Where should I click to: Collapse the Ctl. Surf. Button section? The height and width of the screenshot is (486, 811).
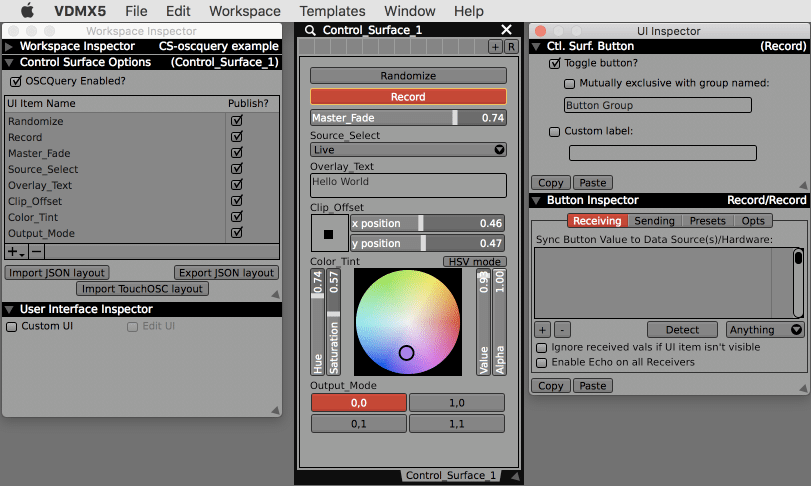click(536, 47)
